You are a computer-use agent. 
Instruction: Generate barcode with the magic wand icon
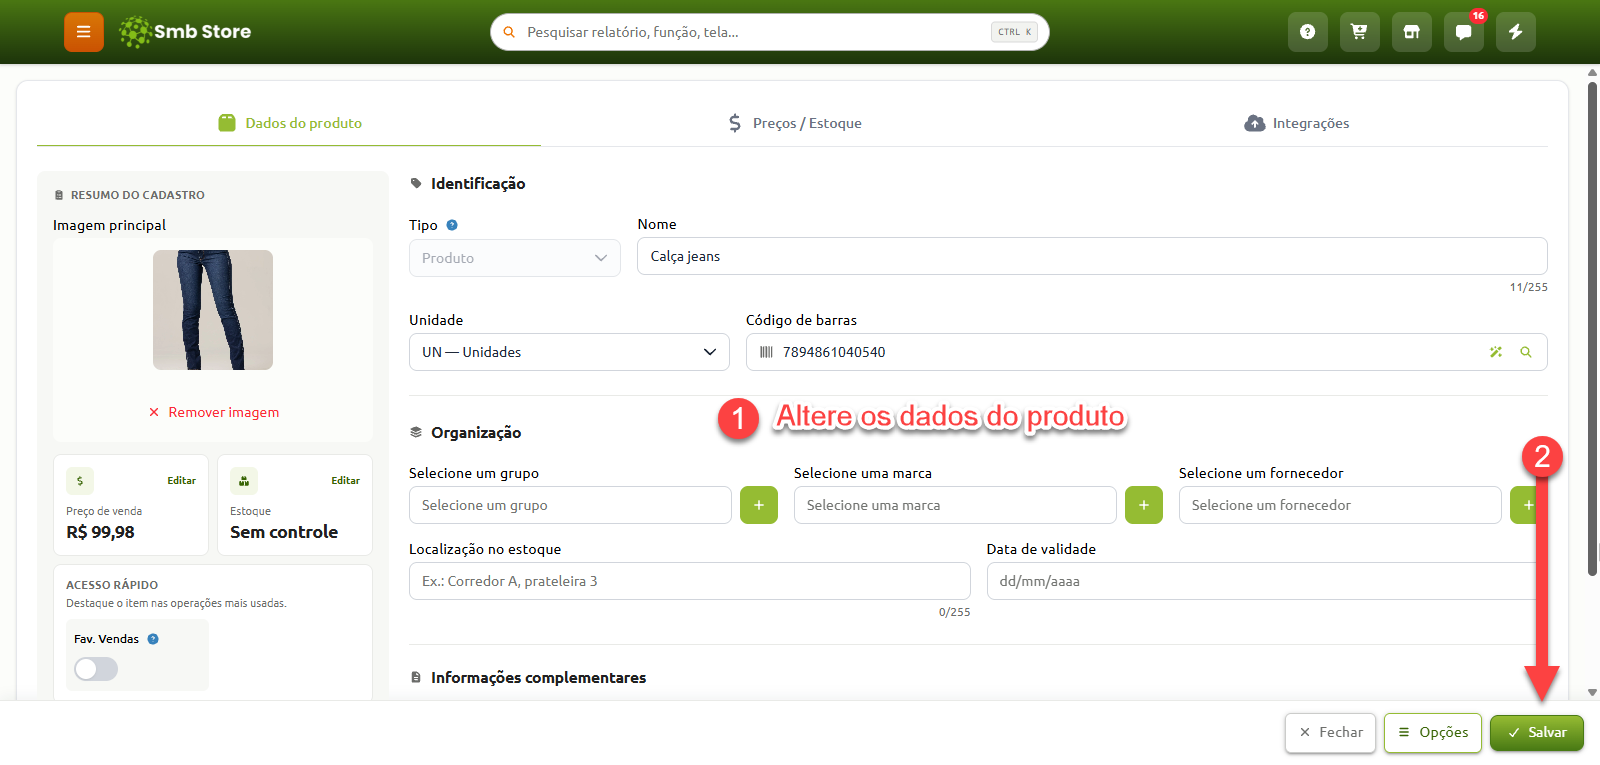coord(1496,352)
